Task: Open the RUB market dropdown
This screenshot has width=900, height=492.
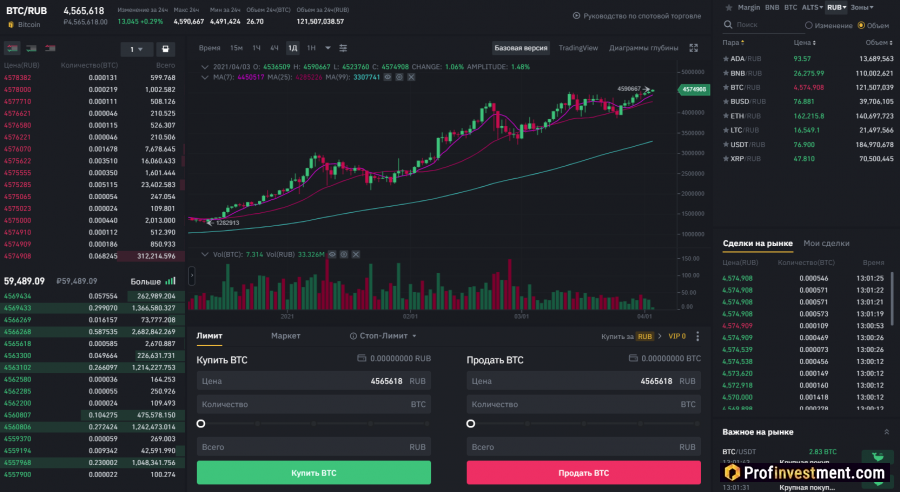Action: pos(836,7)
